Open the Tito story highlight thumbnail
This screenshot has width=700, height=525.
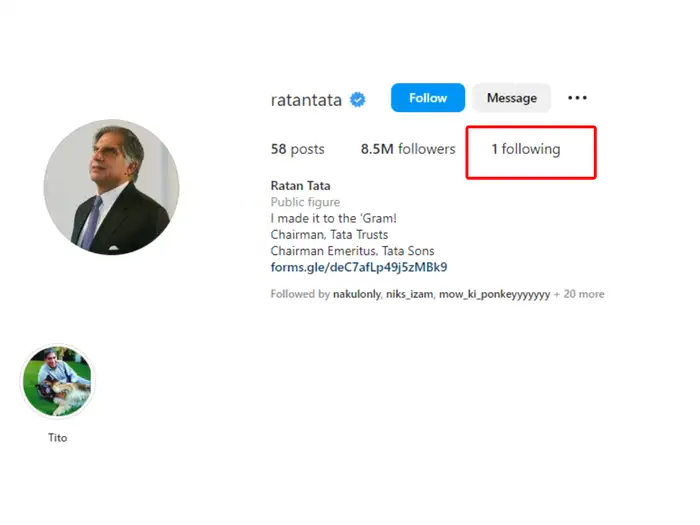(x=57, y=381)
